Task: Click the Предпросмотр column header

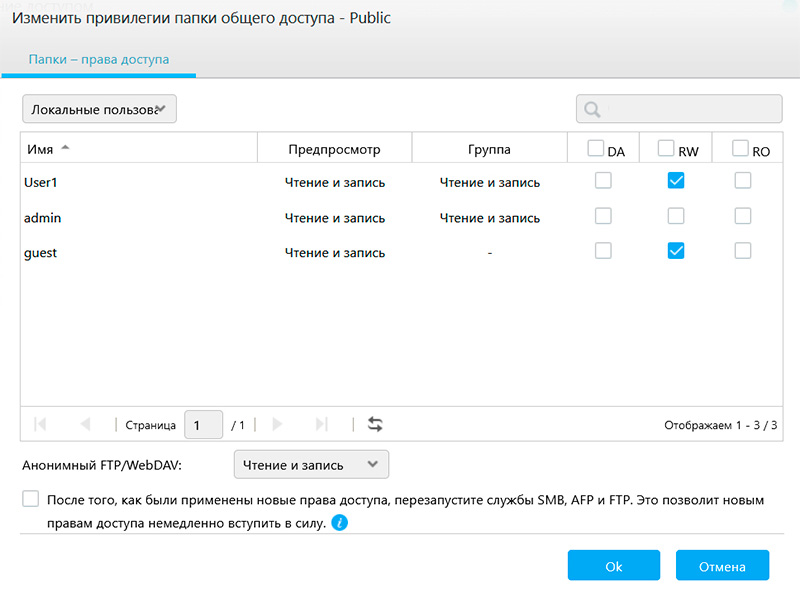Action: 334,150
